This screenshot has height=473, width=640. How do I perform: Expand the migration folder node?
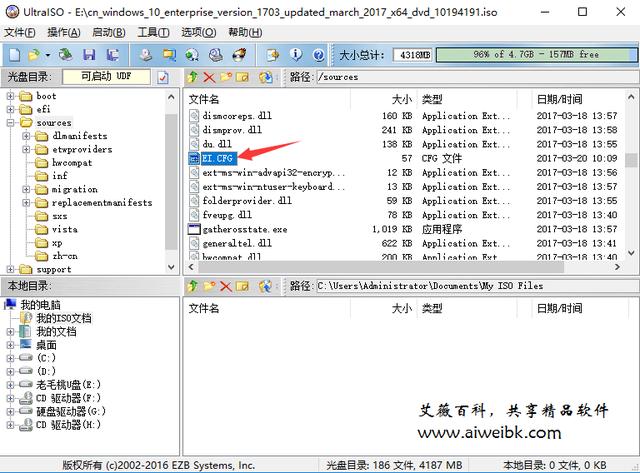[x=26, y=189]
